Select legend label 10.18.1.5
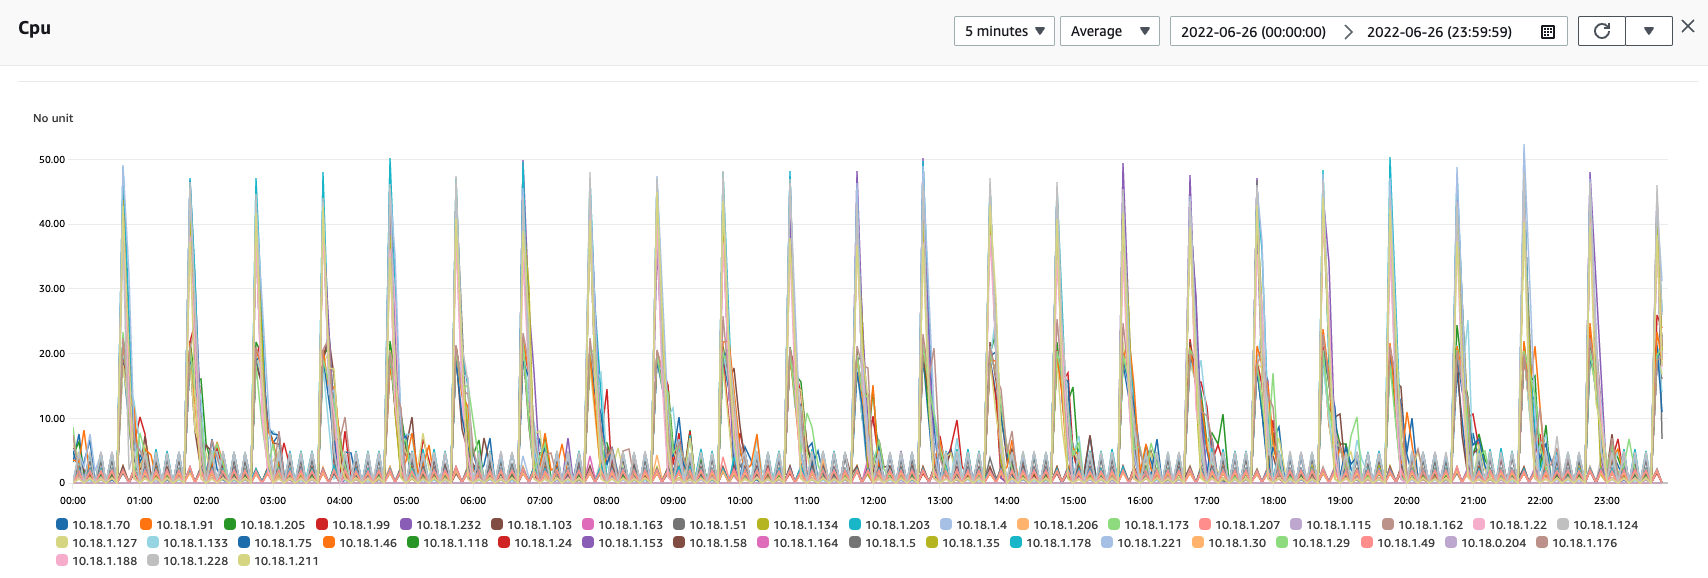Image resolution: width=1708 pixels, height=578 pixels. 890,543
